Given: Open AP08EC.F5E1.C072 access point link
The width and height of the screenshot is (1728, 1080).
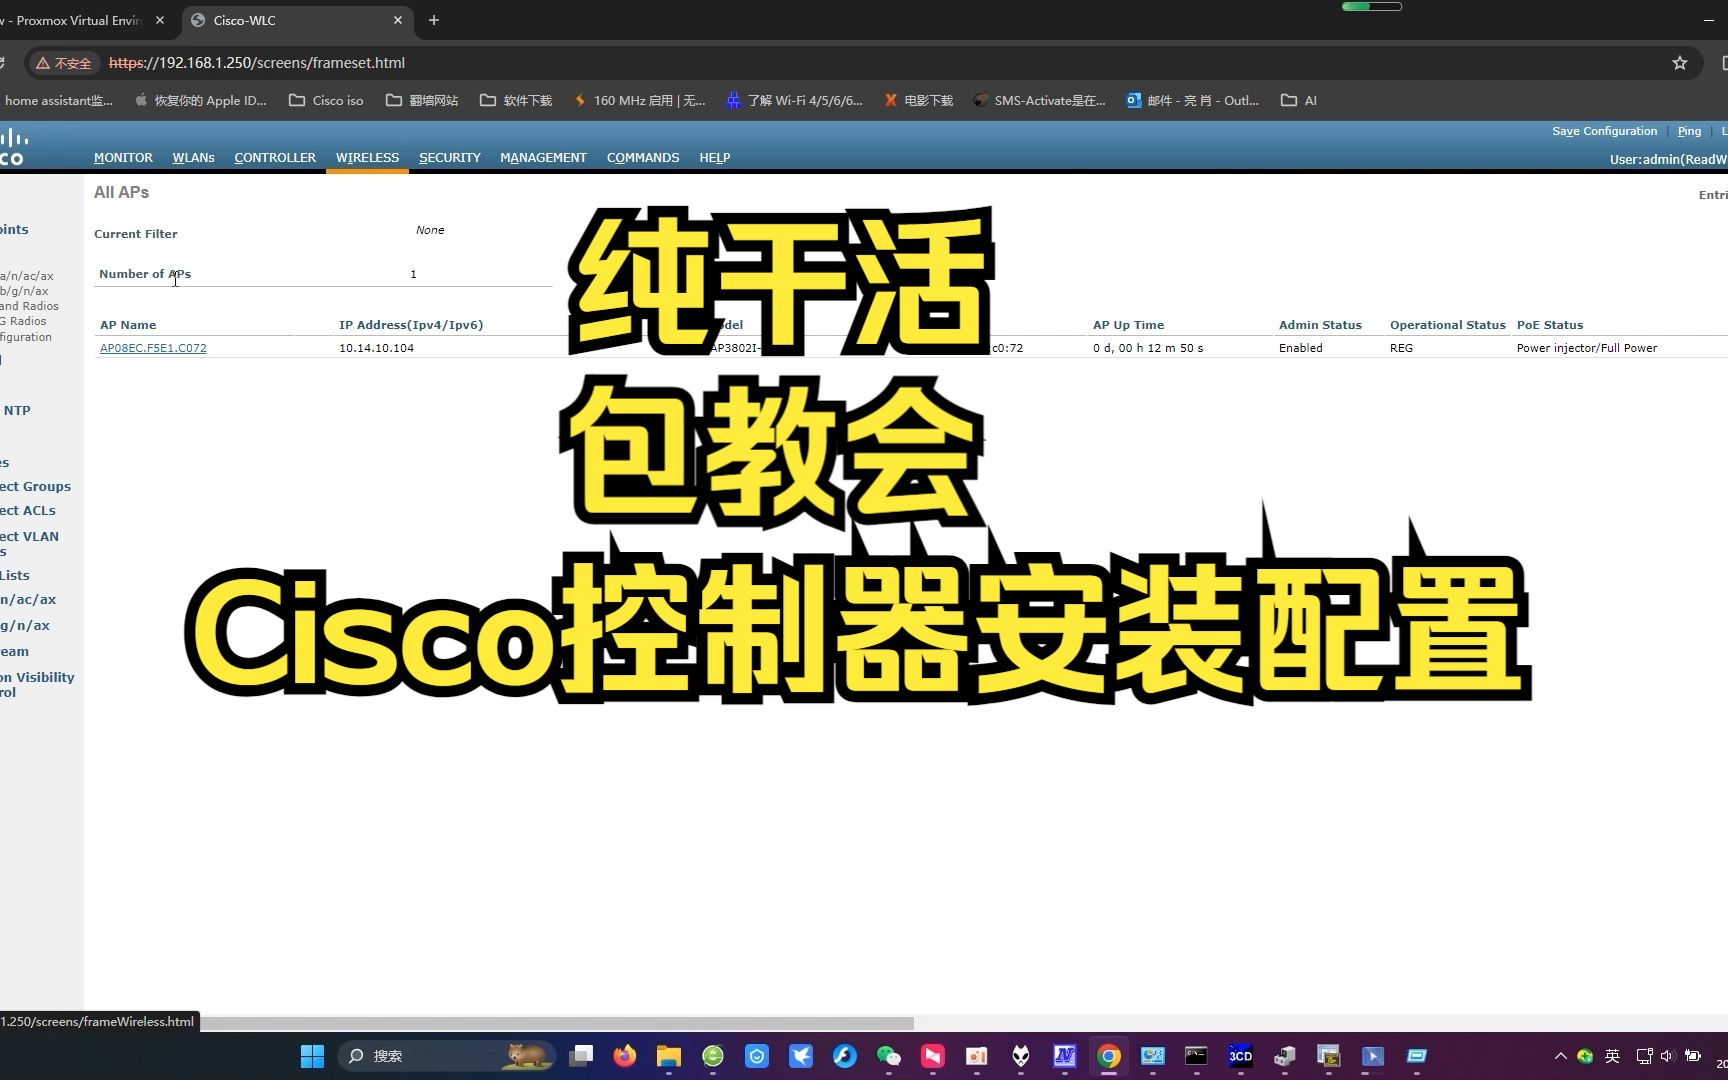Looking at the screenshot, I should [x=153, y=348].
